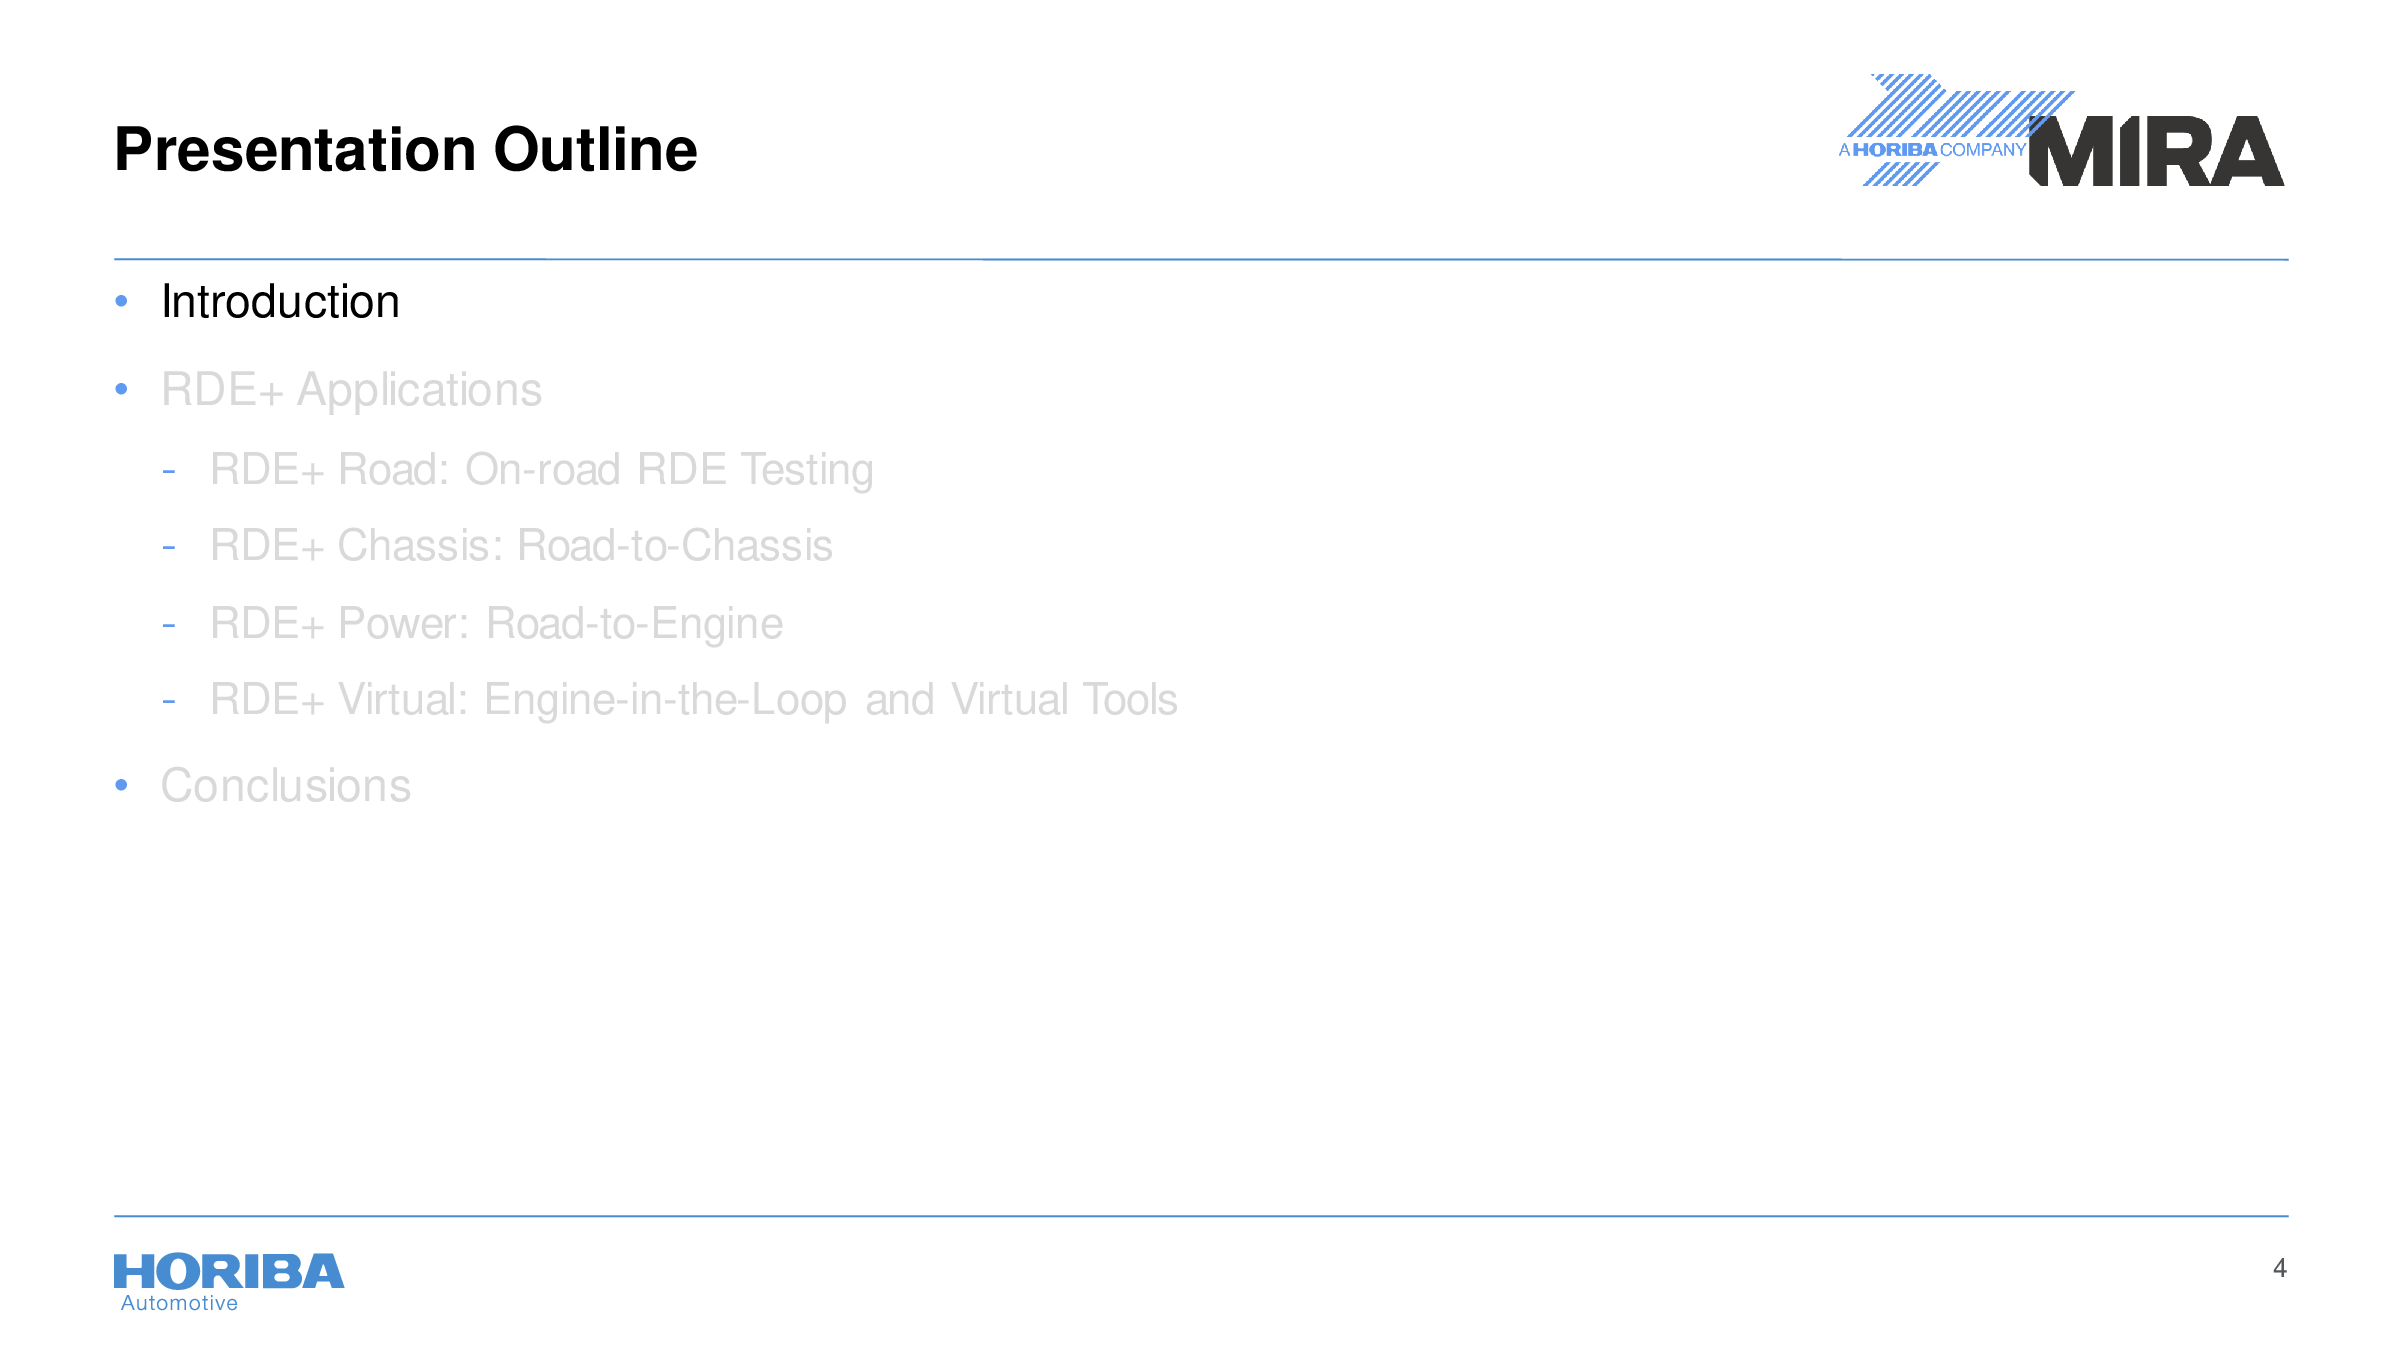Viewport: 2401px width, 1350px height.
Task: Click the HORIBA Automotive logo
Action: (229, 1283)
